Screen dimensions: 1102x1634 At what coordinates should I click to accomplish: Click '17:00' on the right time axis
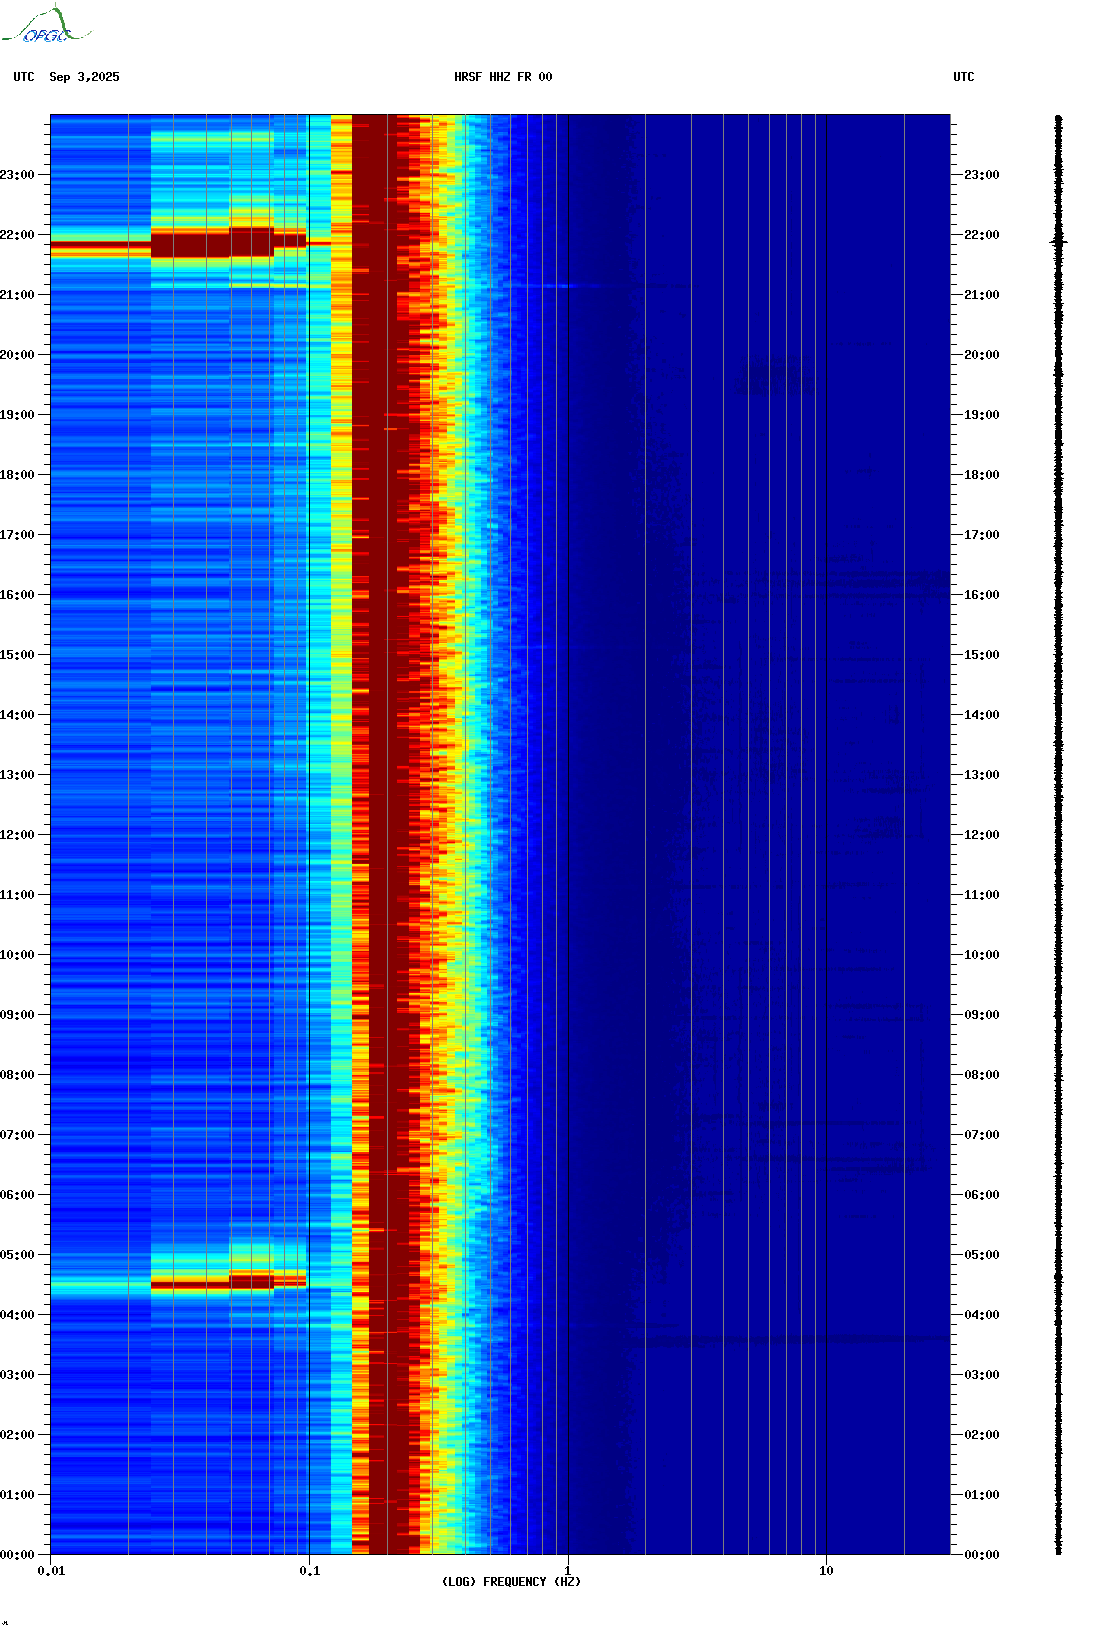pos(982,535)
